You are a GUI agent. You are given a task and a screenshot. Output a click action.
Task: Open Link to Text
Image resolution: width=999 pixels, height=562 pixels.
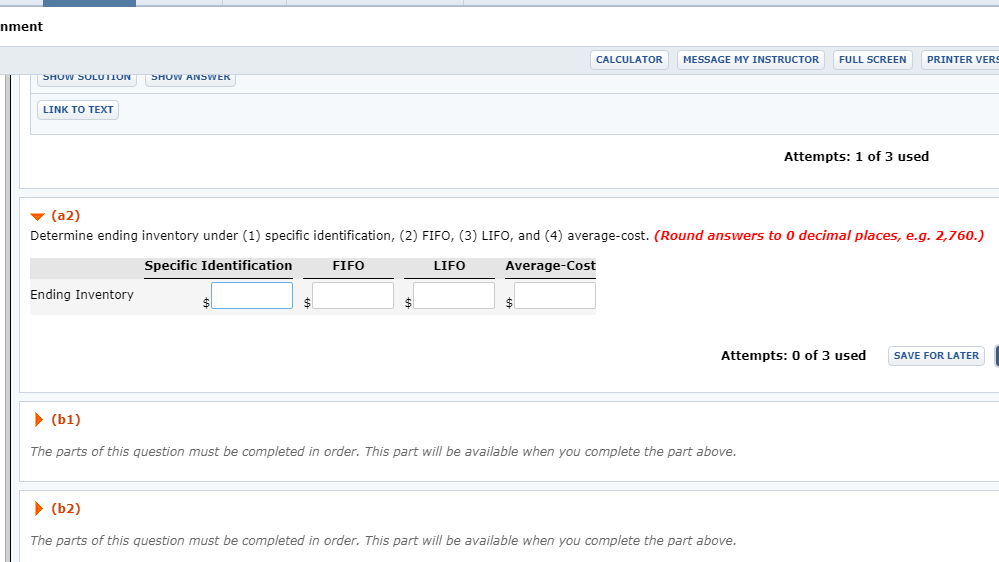(x=78, y=110)
